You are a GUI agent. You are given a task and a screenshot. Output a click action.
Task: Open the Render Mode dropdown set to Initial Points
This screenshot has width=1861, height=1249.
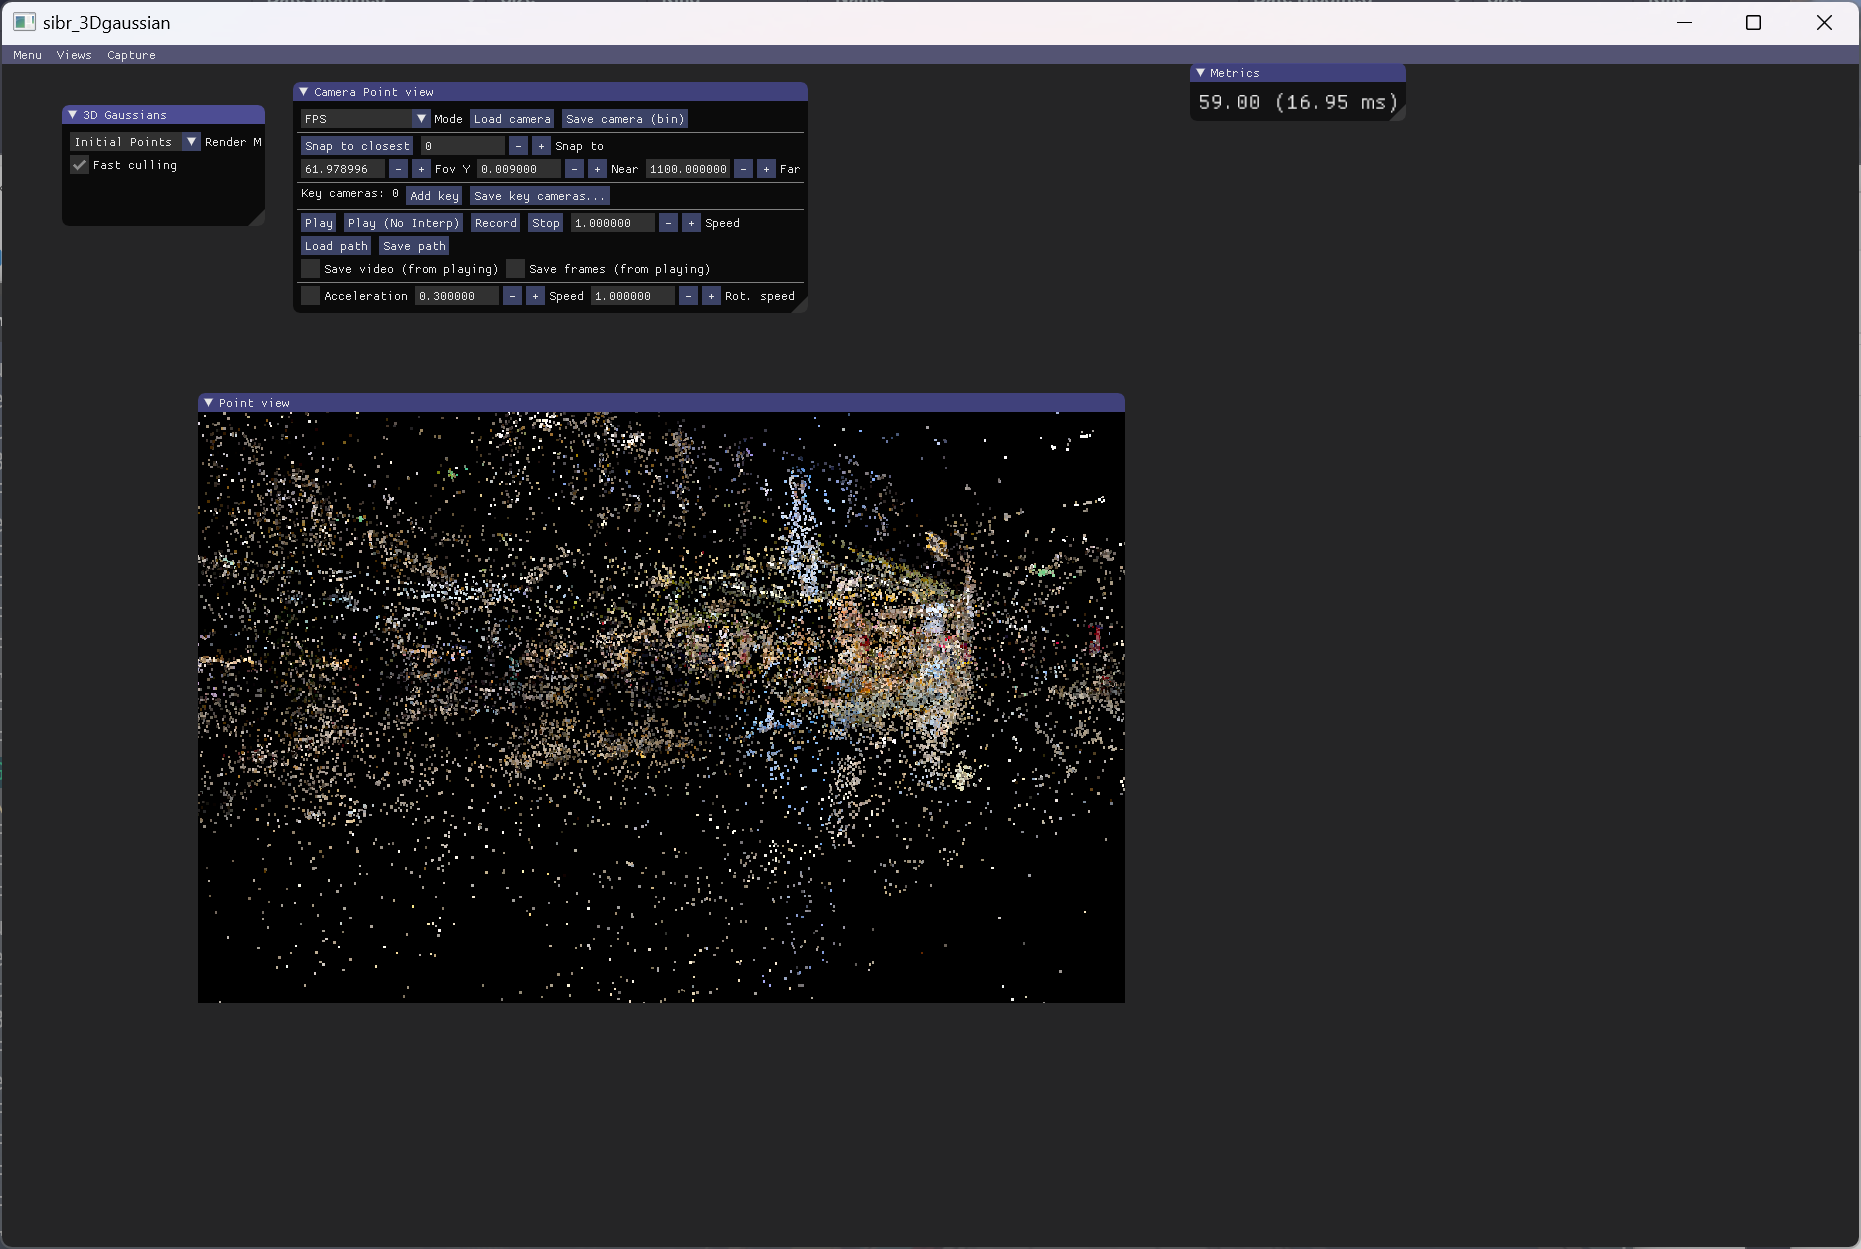point(191,141)
